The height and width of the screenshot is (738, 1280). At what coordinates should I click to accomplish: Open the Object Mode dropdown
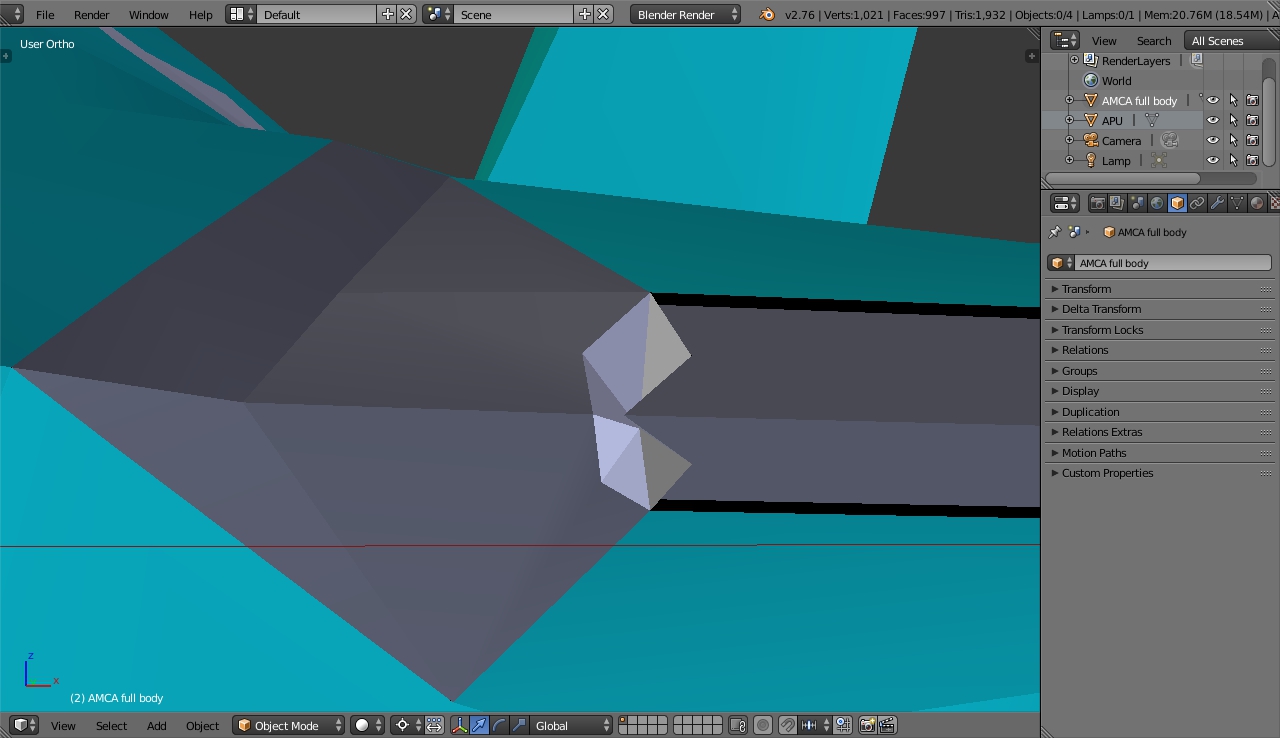coord(289,725)
